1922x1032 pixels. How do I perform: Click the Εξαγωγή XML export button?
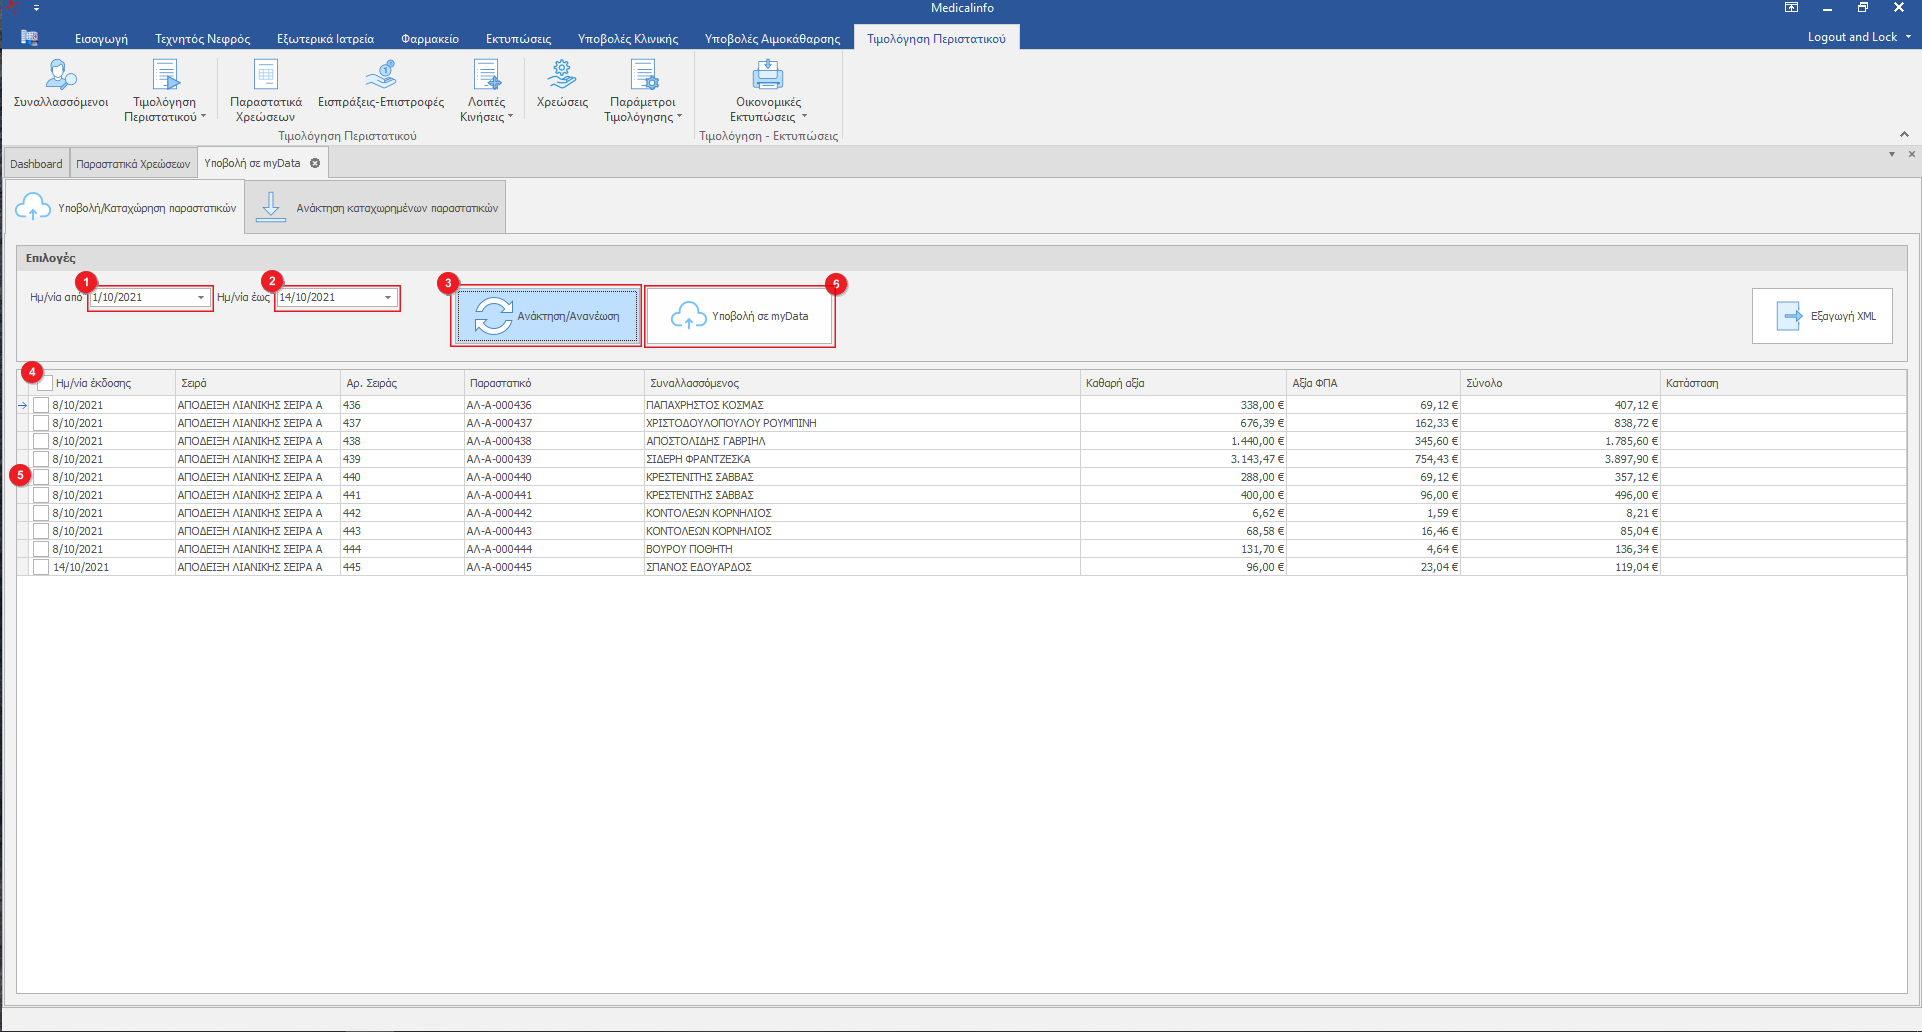1821,316
